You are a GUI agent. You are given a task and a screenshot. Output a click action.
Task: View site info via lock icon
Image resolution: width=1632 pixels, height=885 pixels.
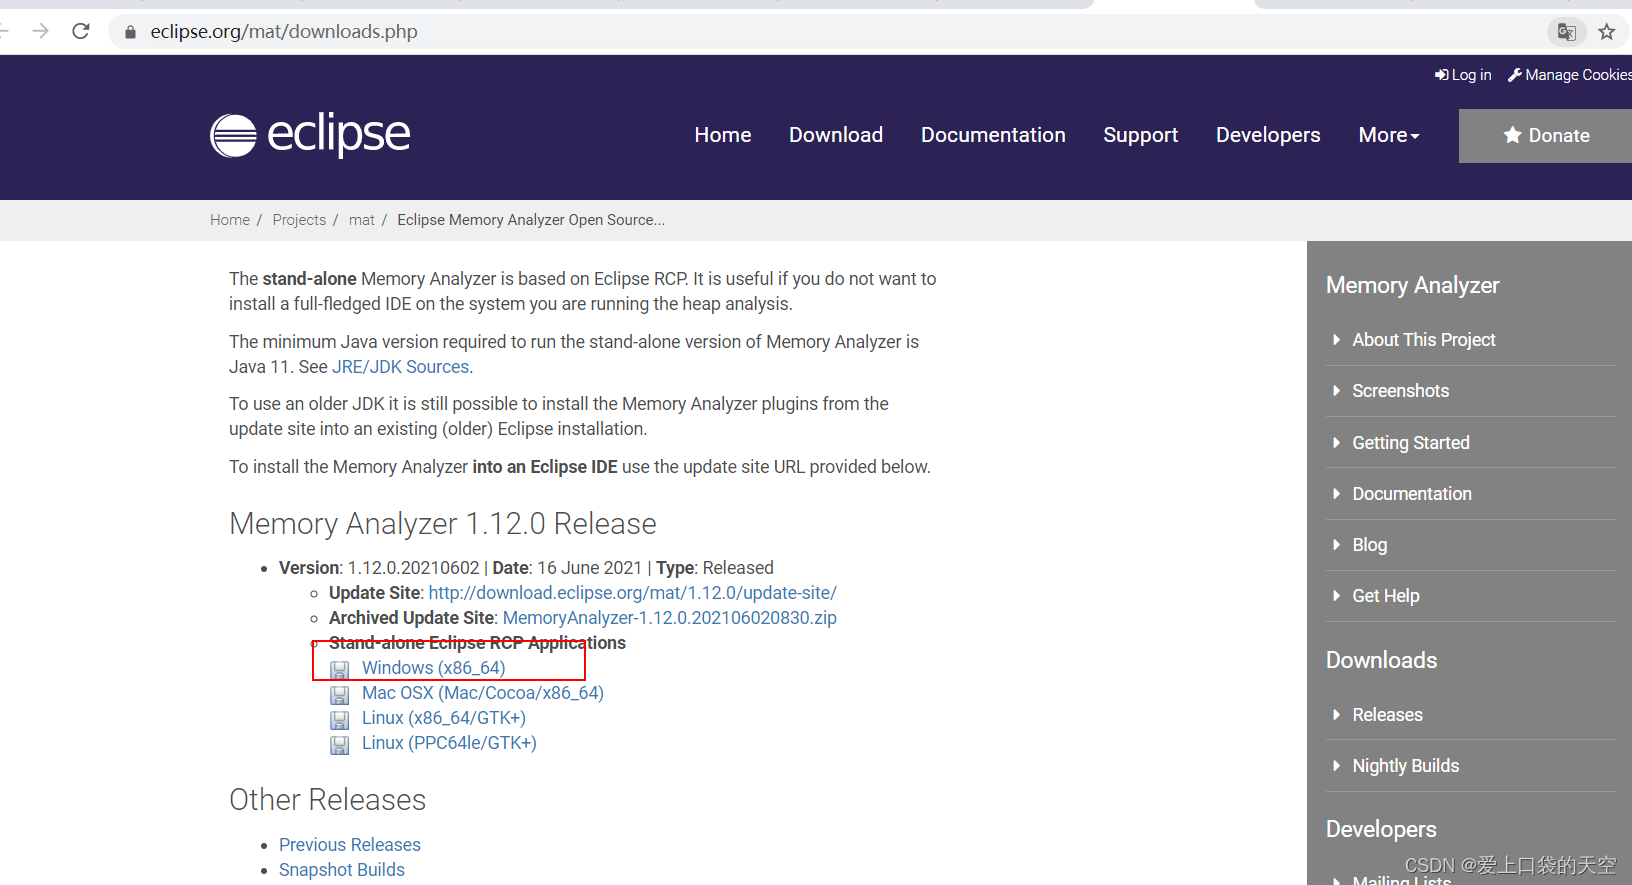pyautogui.click(x=130, y=32)
